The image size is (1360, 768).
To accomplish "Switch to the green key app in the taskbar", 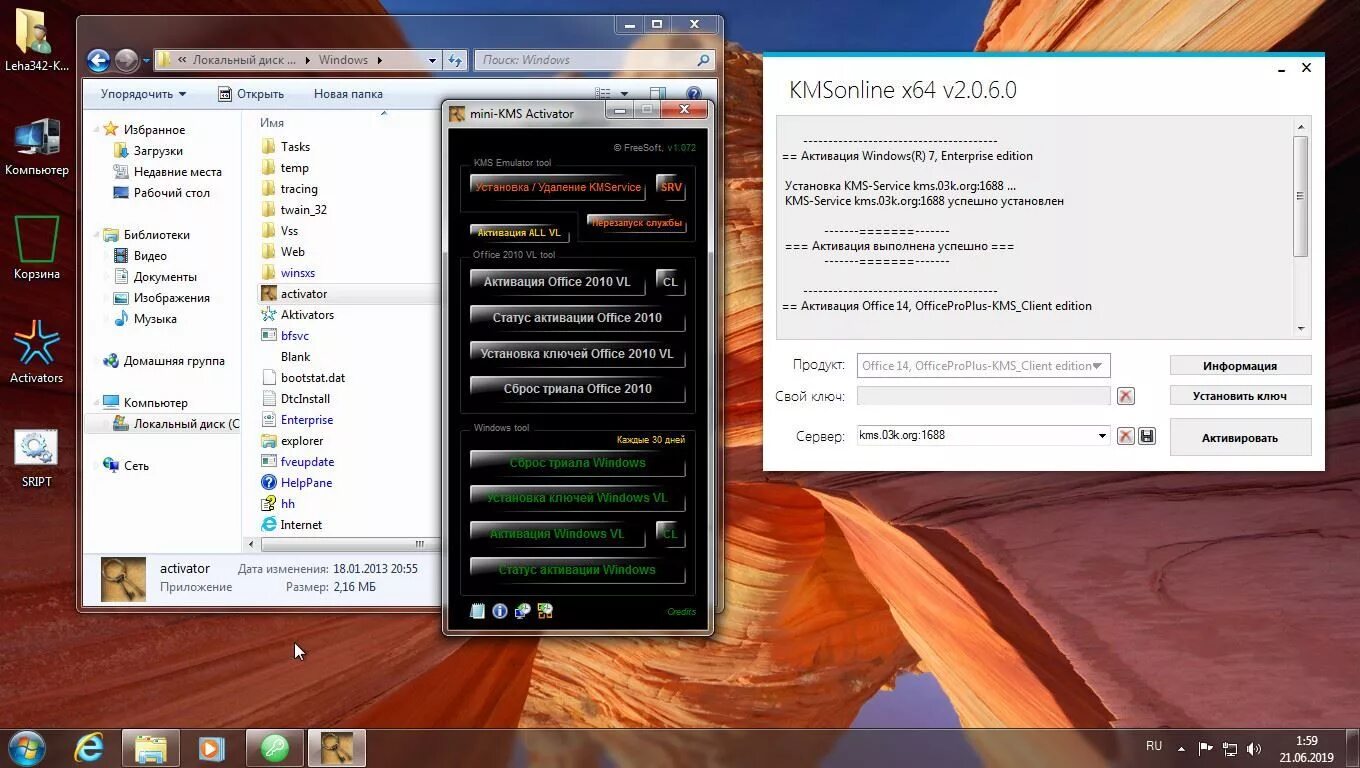I will coord(275,748).
